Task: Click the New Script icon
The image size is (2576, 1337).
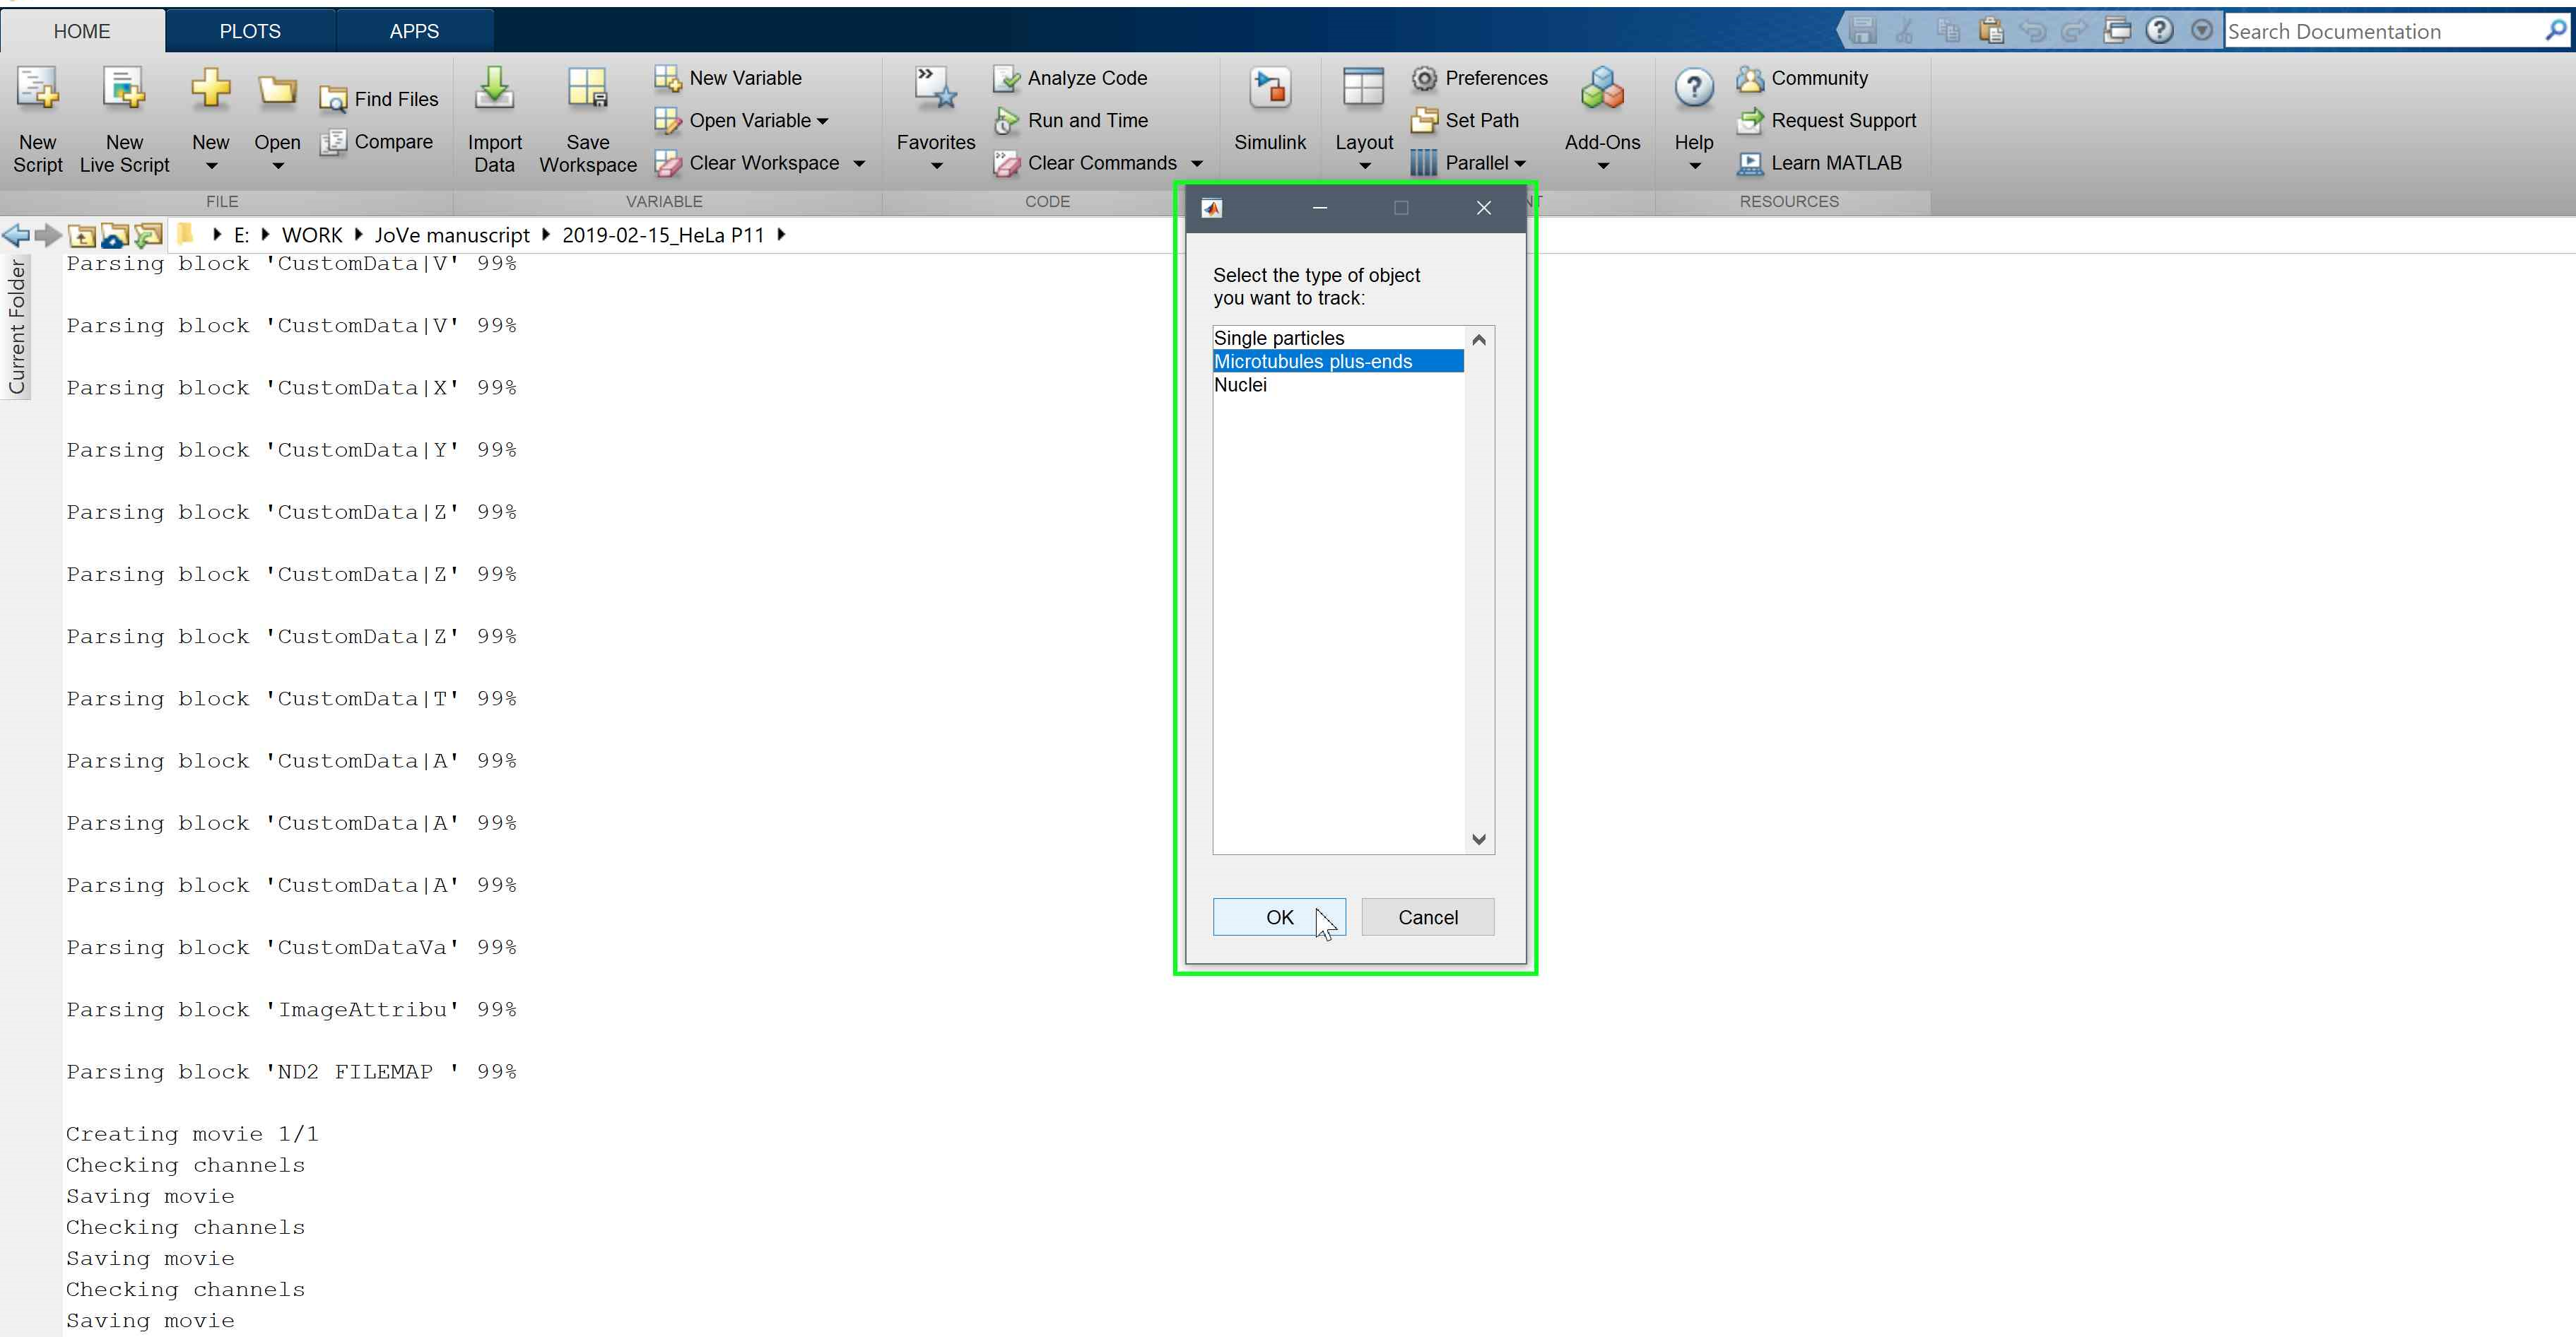Action: tap(38, 90)
